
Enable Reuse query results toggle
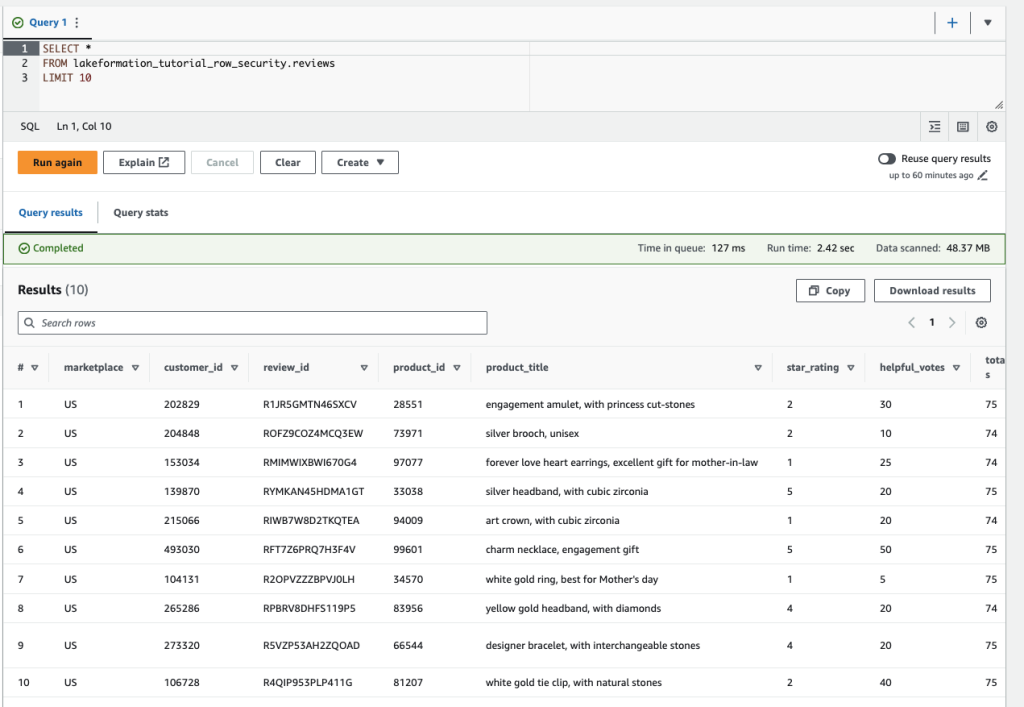886,159
